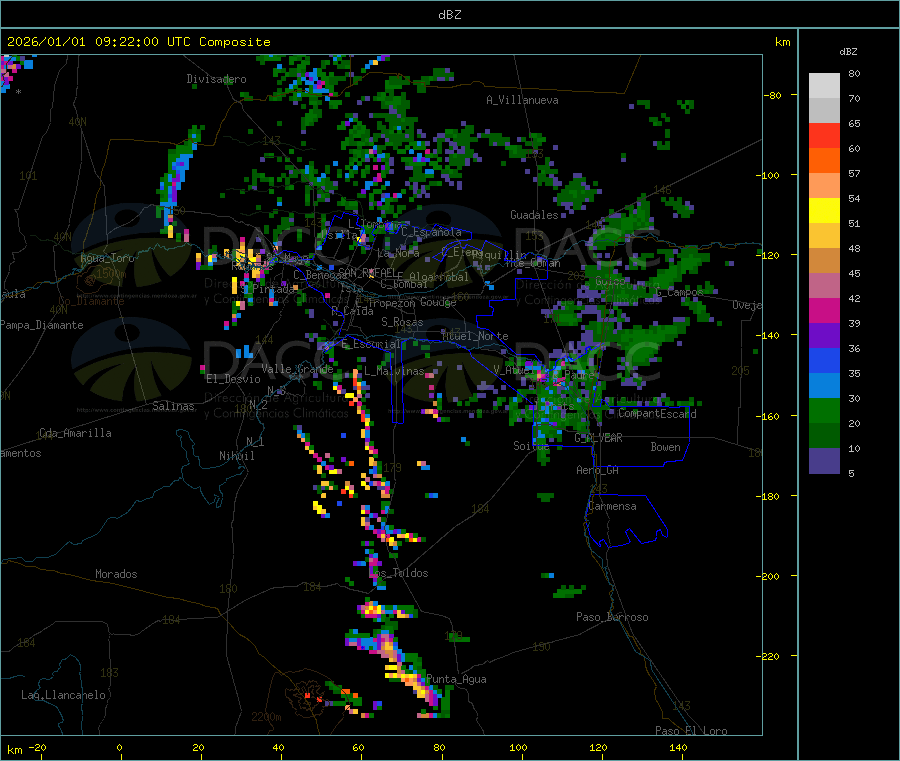Click the white 70-80 dBZ legend swatch
This screenshot has width=900, height=761.
coord(824,86)
